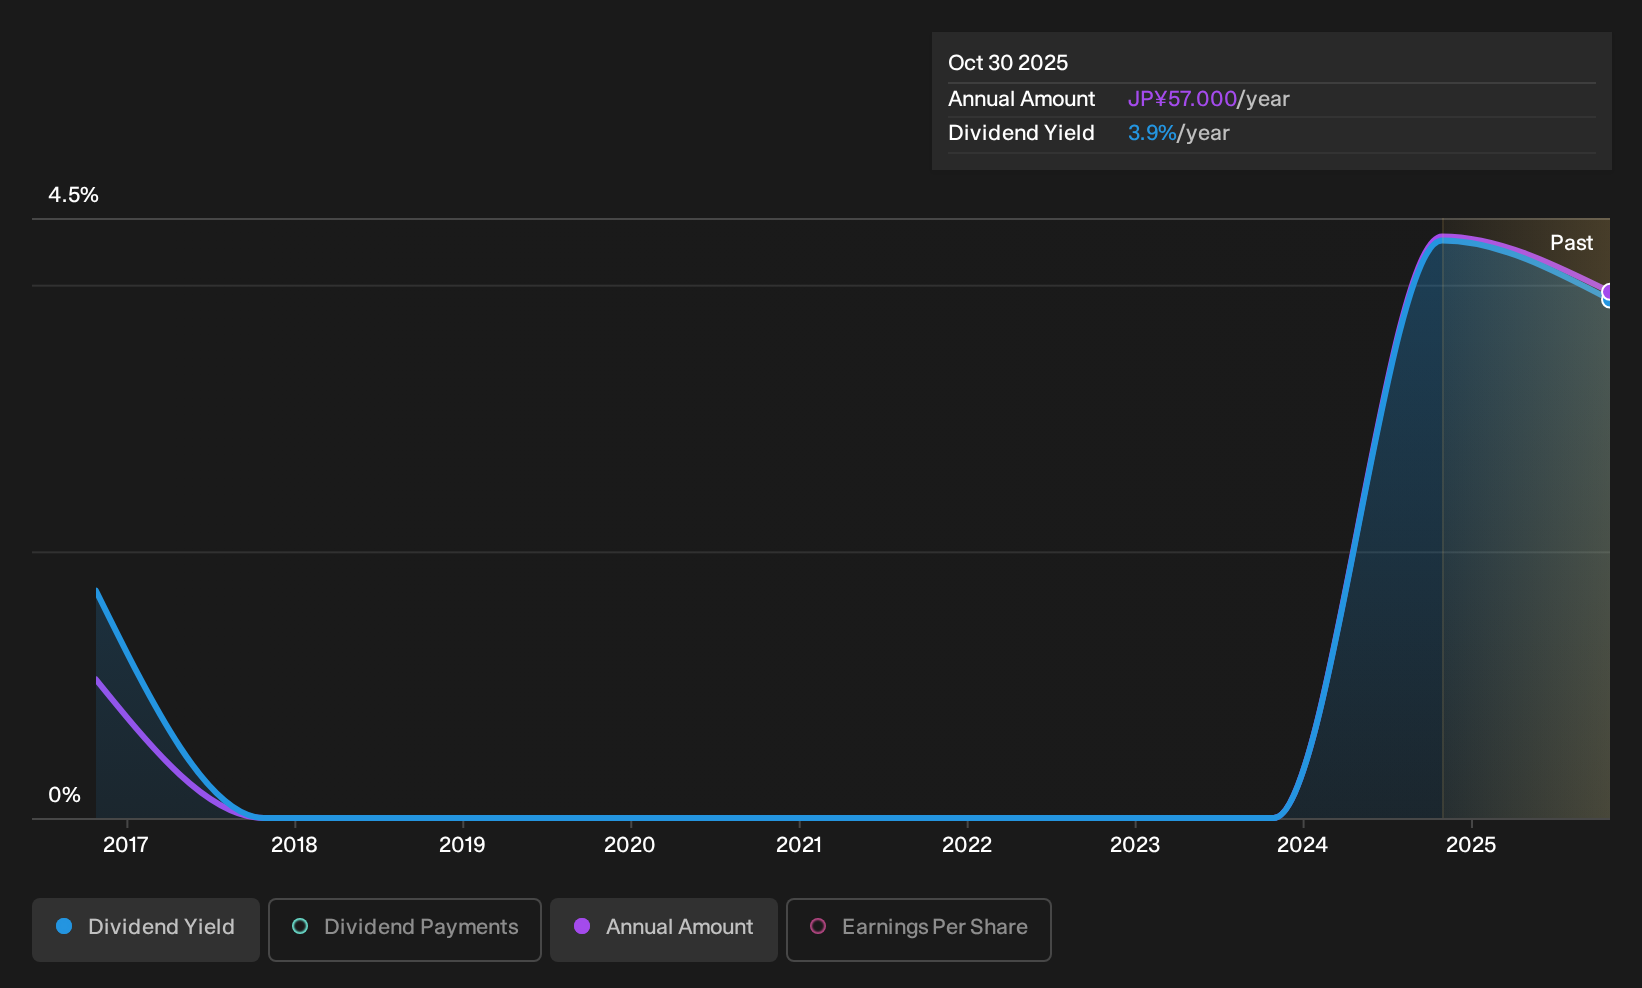This screenshot has height=988, width=1642.
Task: Click the 2024 x-axis label
Action: coord(1303,845)
